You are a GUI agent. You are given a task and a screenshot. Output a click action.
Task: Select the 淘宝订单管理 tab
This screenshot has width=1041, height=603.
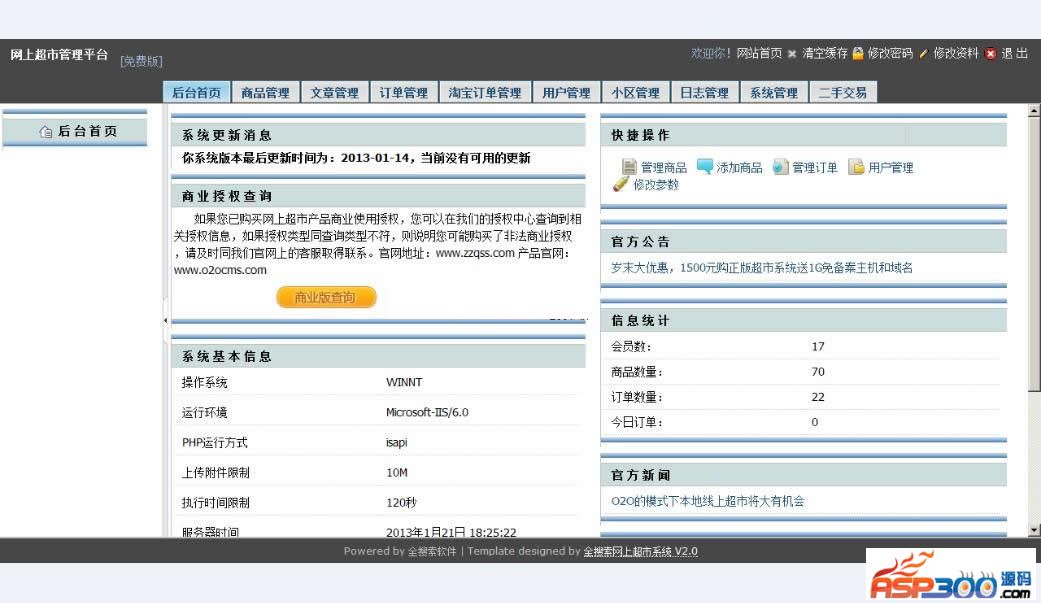485,92
